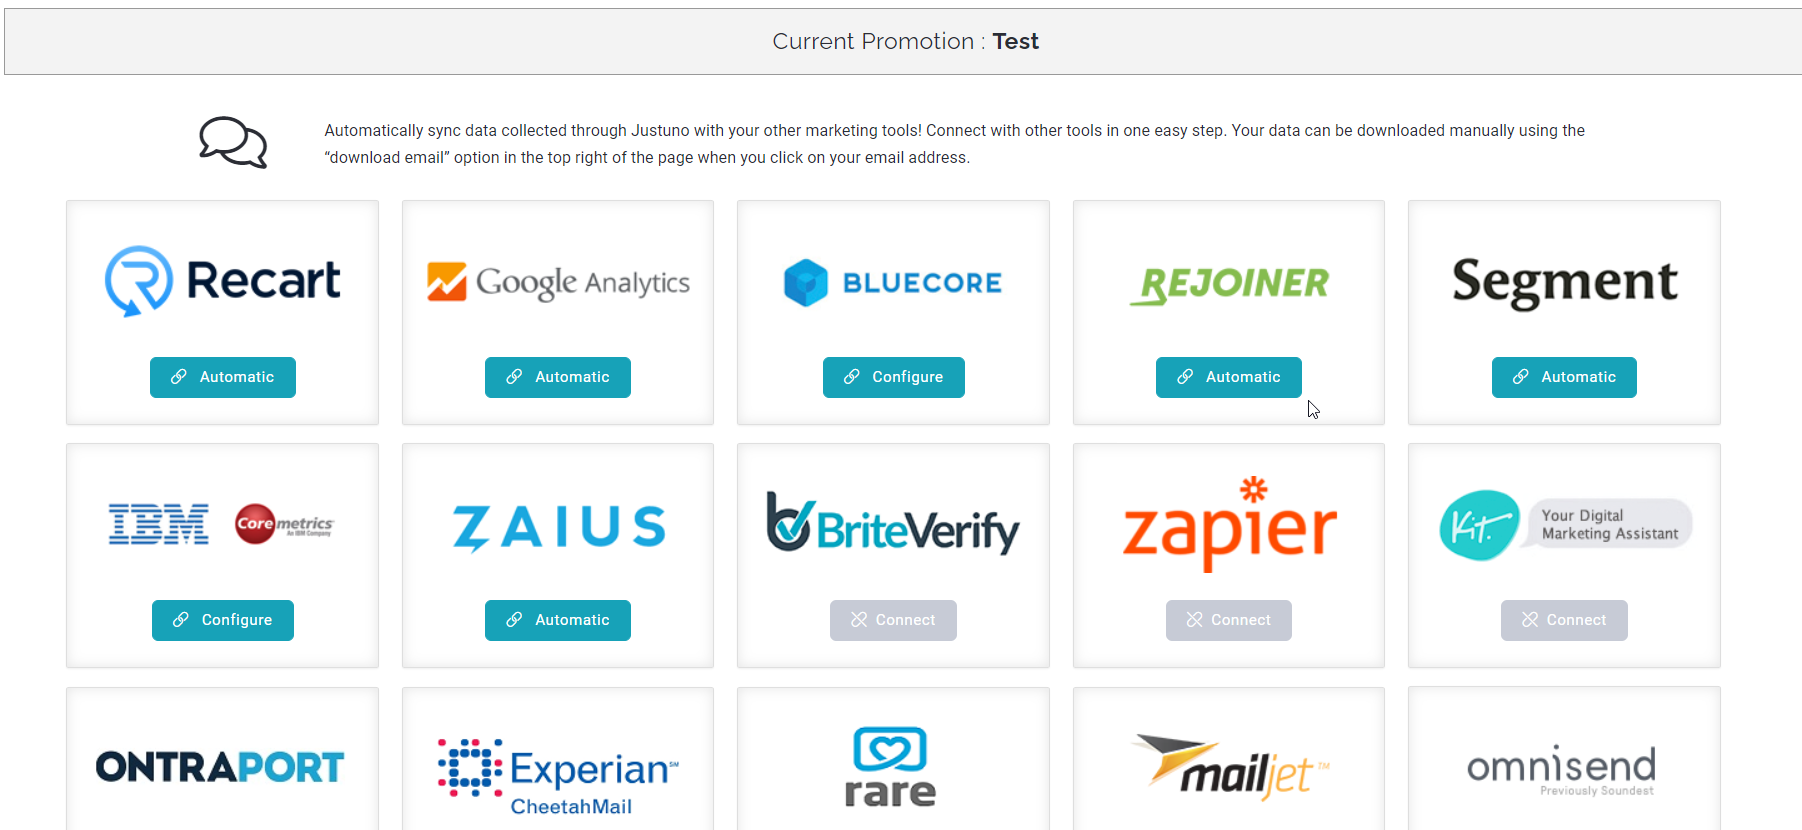Connect the Zapier integration
This screenshot has width=1802, height=830.
[x=1229, y=620]
